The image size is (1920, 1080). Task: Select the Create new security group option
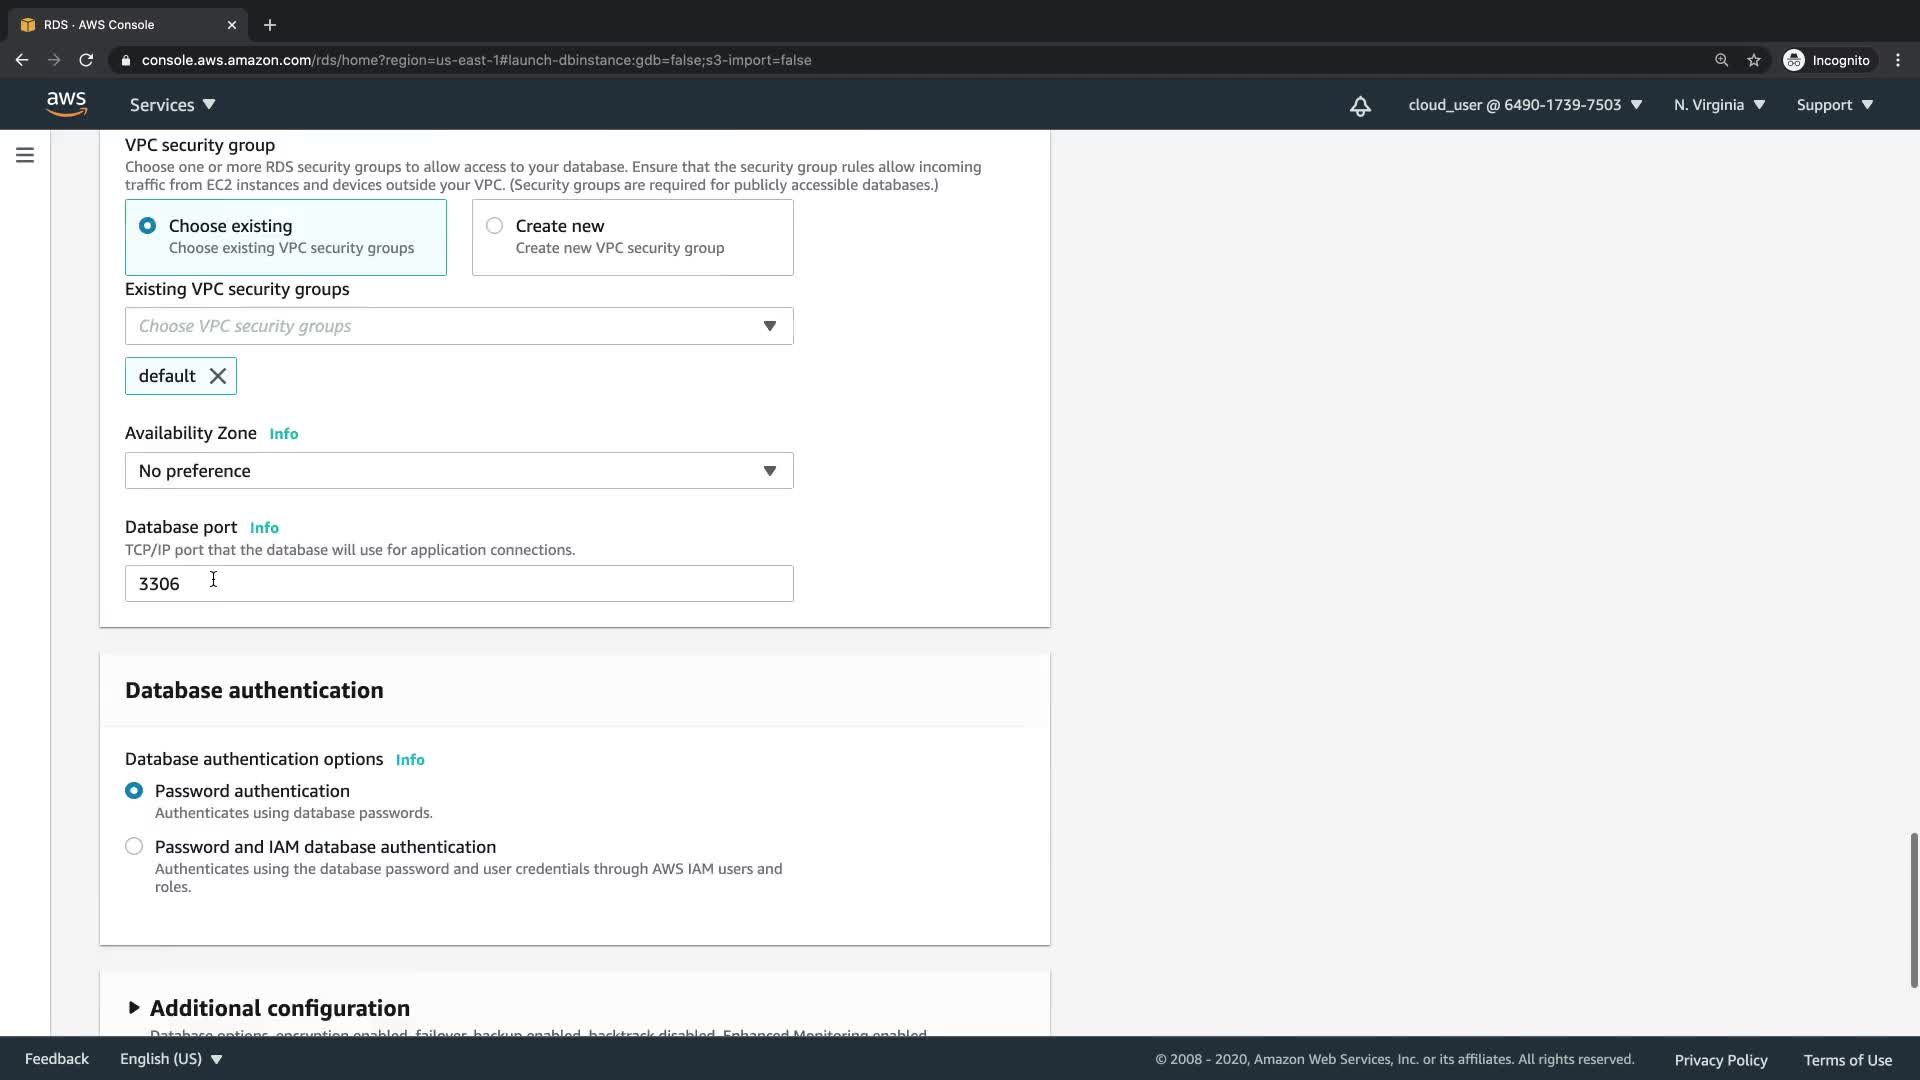pos(495,226)
